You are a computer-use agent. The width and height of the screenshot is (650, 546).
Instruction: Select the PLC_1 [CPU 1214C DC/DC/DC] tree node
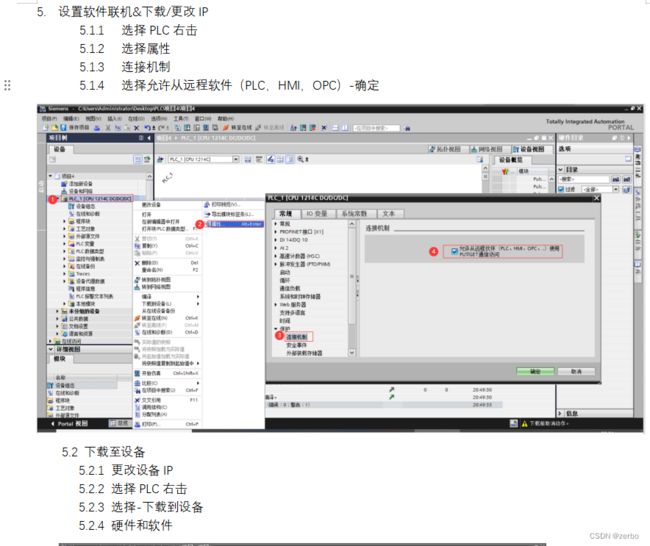click(x=97, y=199)
